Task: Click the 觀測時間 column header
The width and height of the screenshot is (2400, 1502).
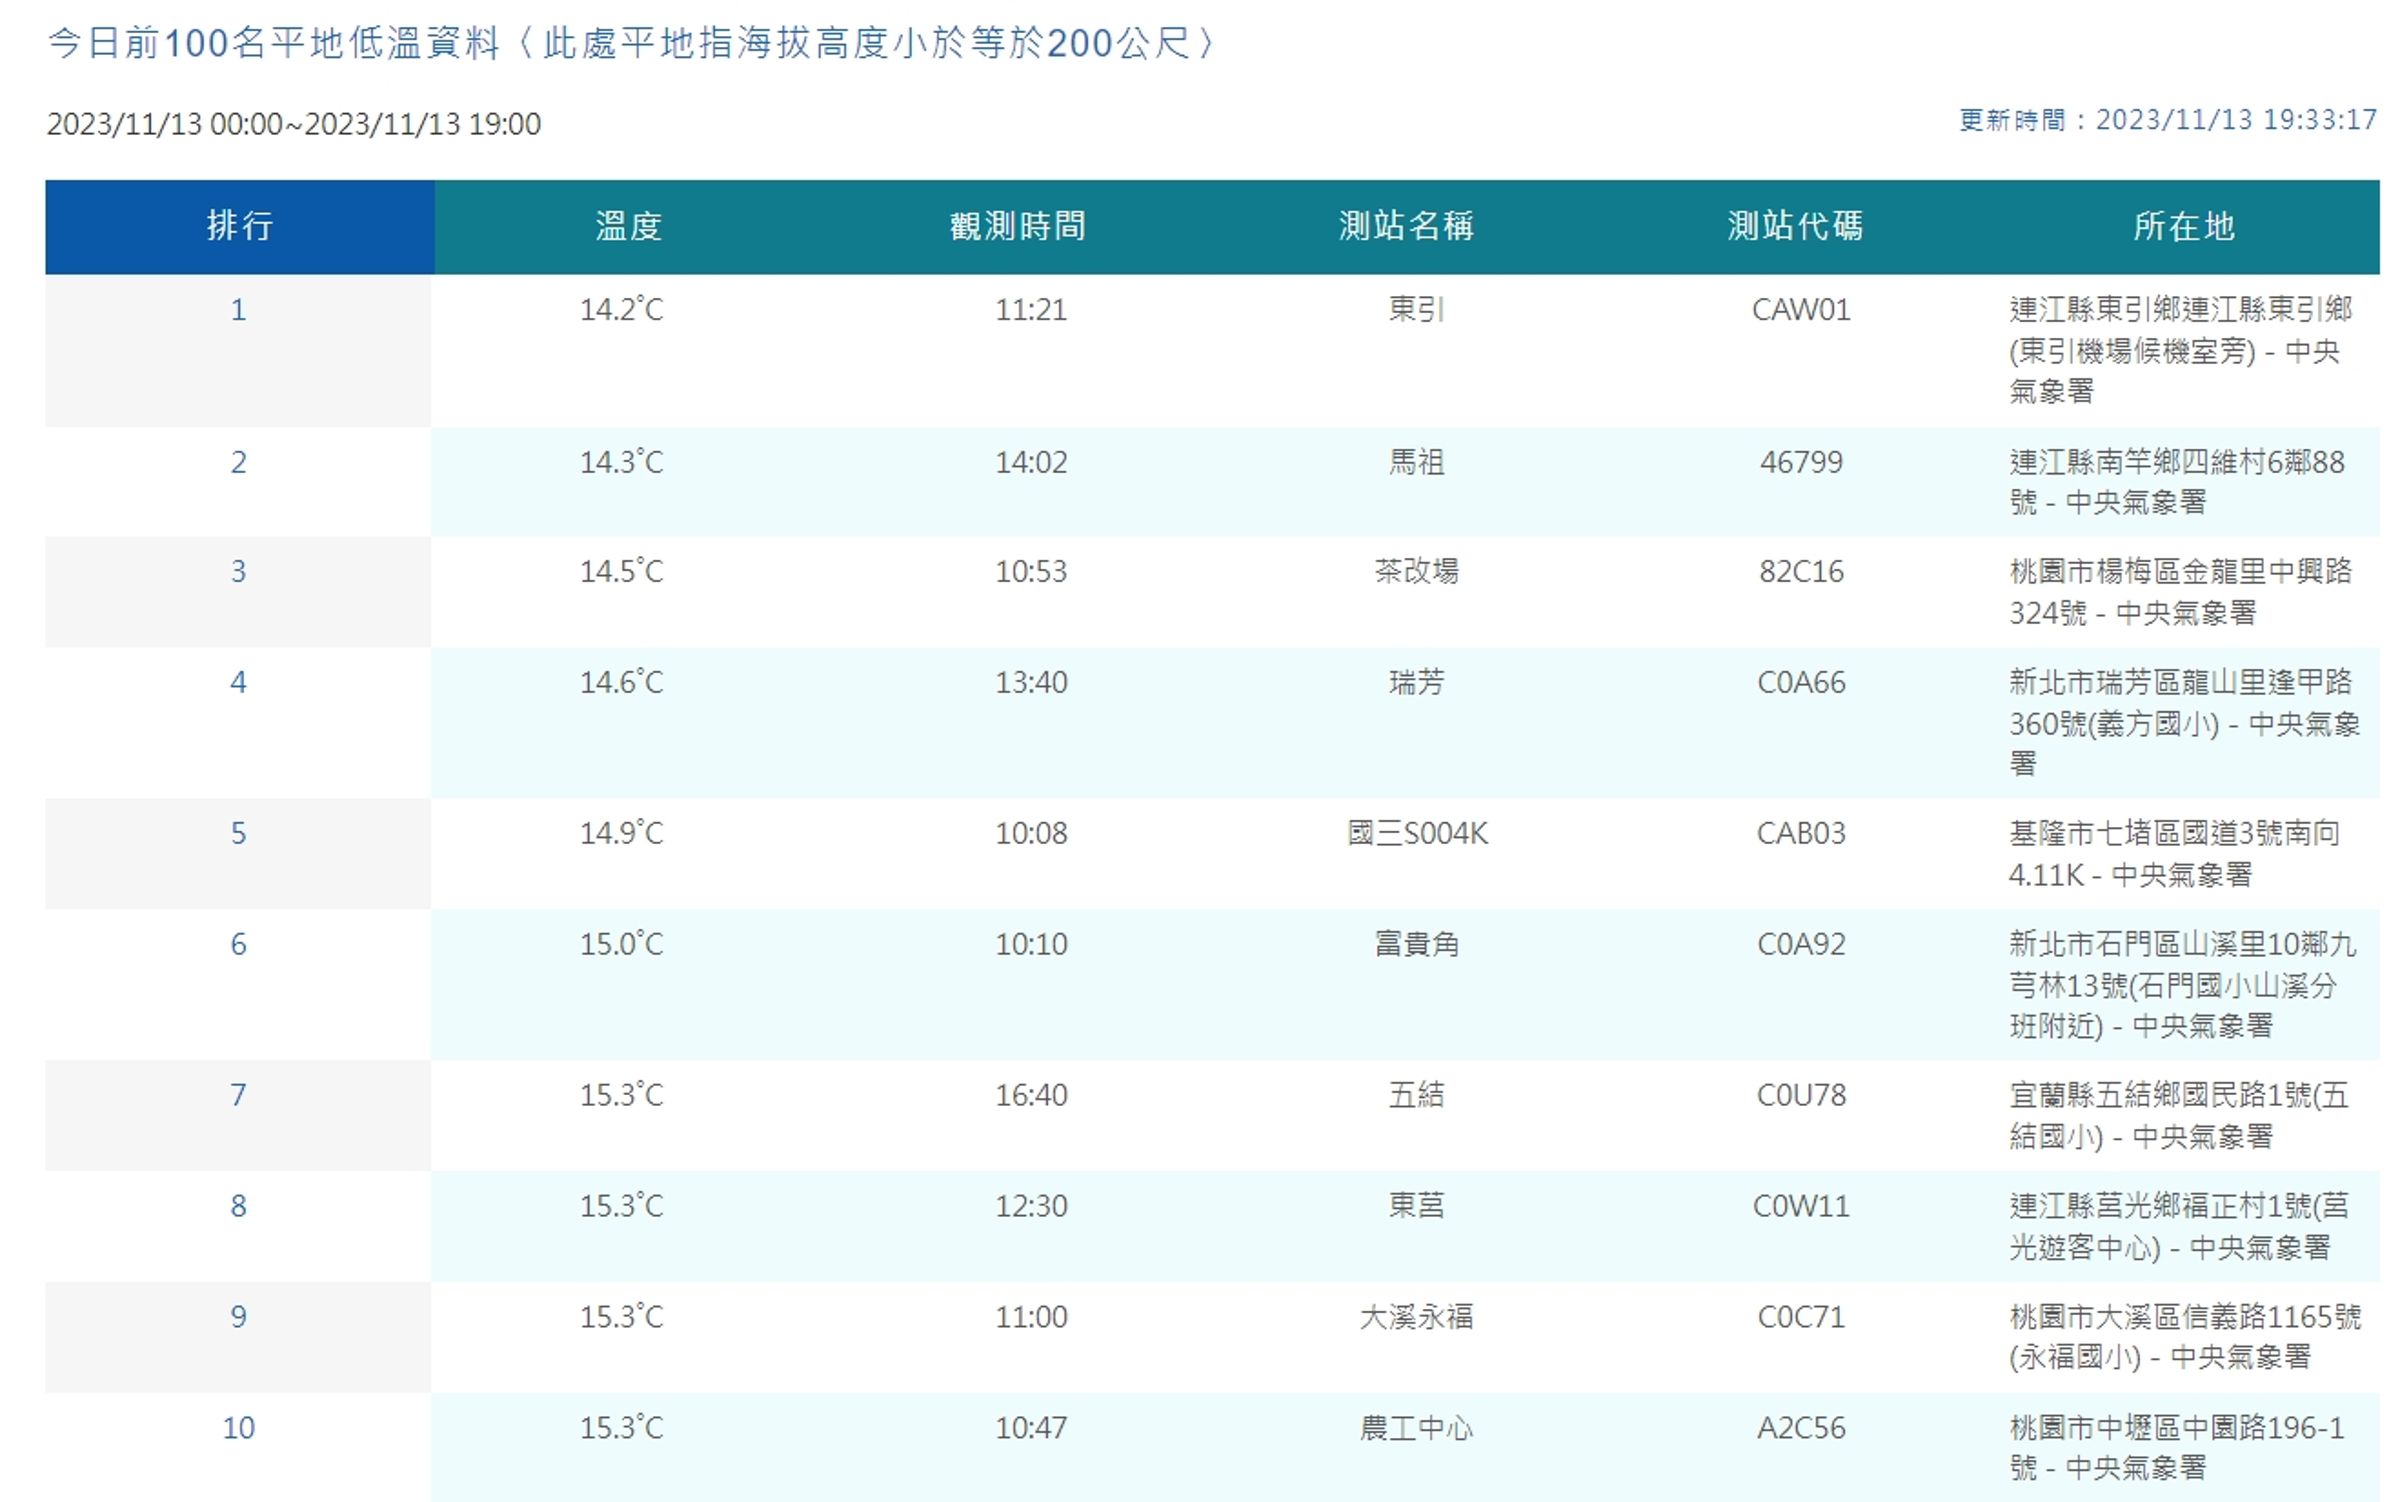Action: [1018, 227]
